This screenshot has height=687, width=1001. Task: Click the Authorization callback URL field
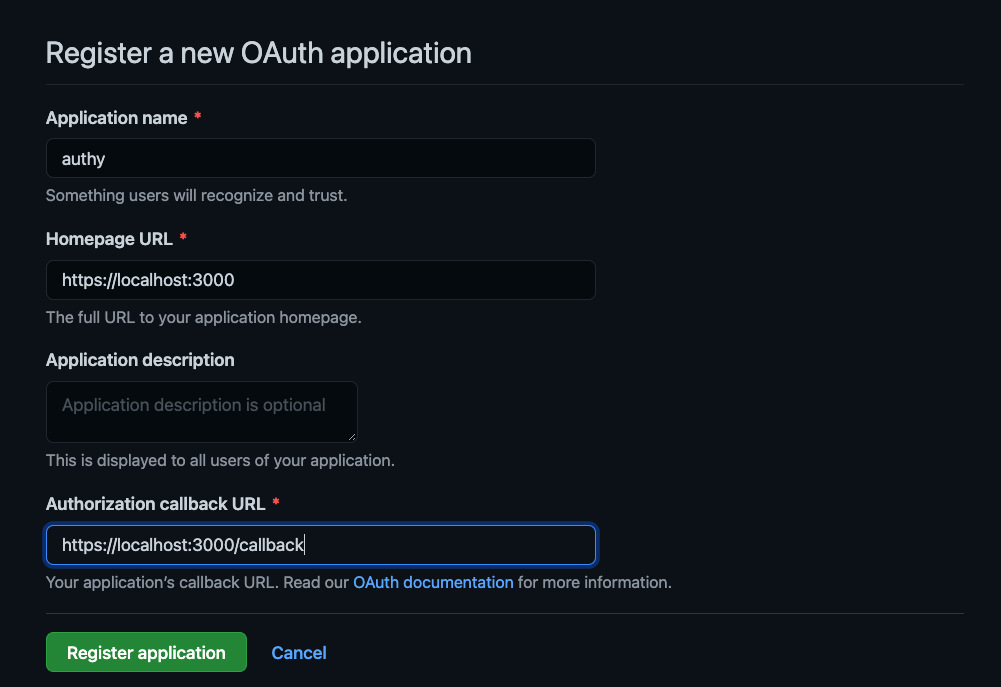[x=320, y=545]
